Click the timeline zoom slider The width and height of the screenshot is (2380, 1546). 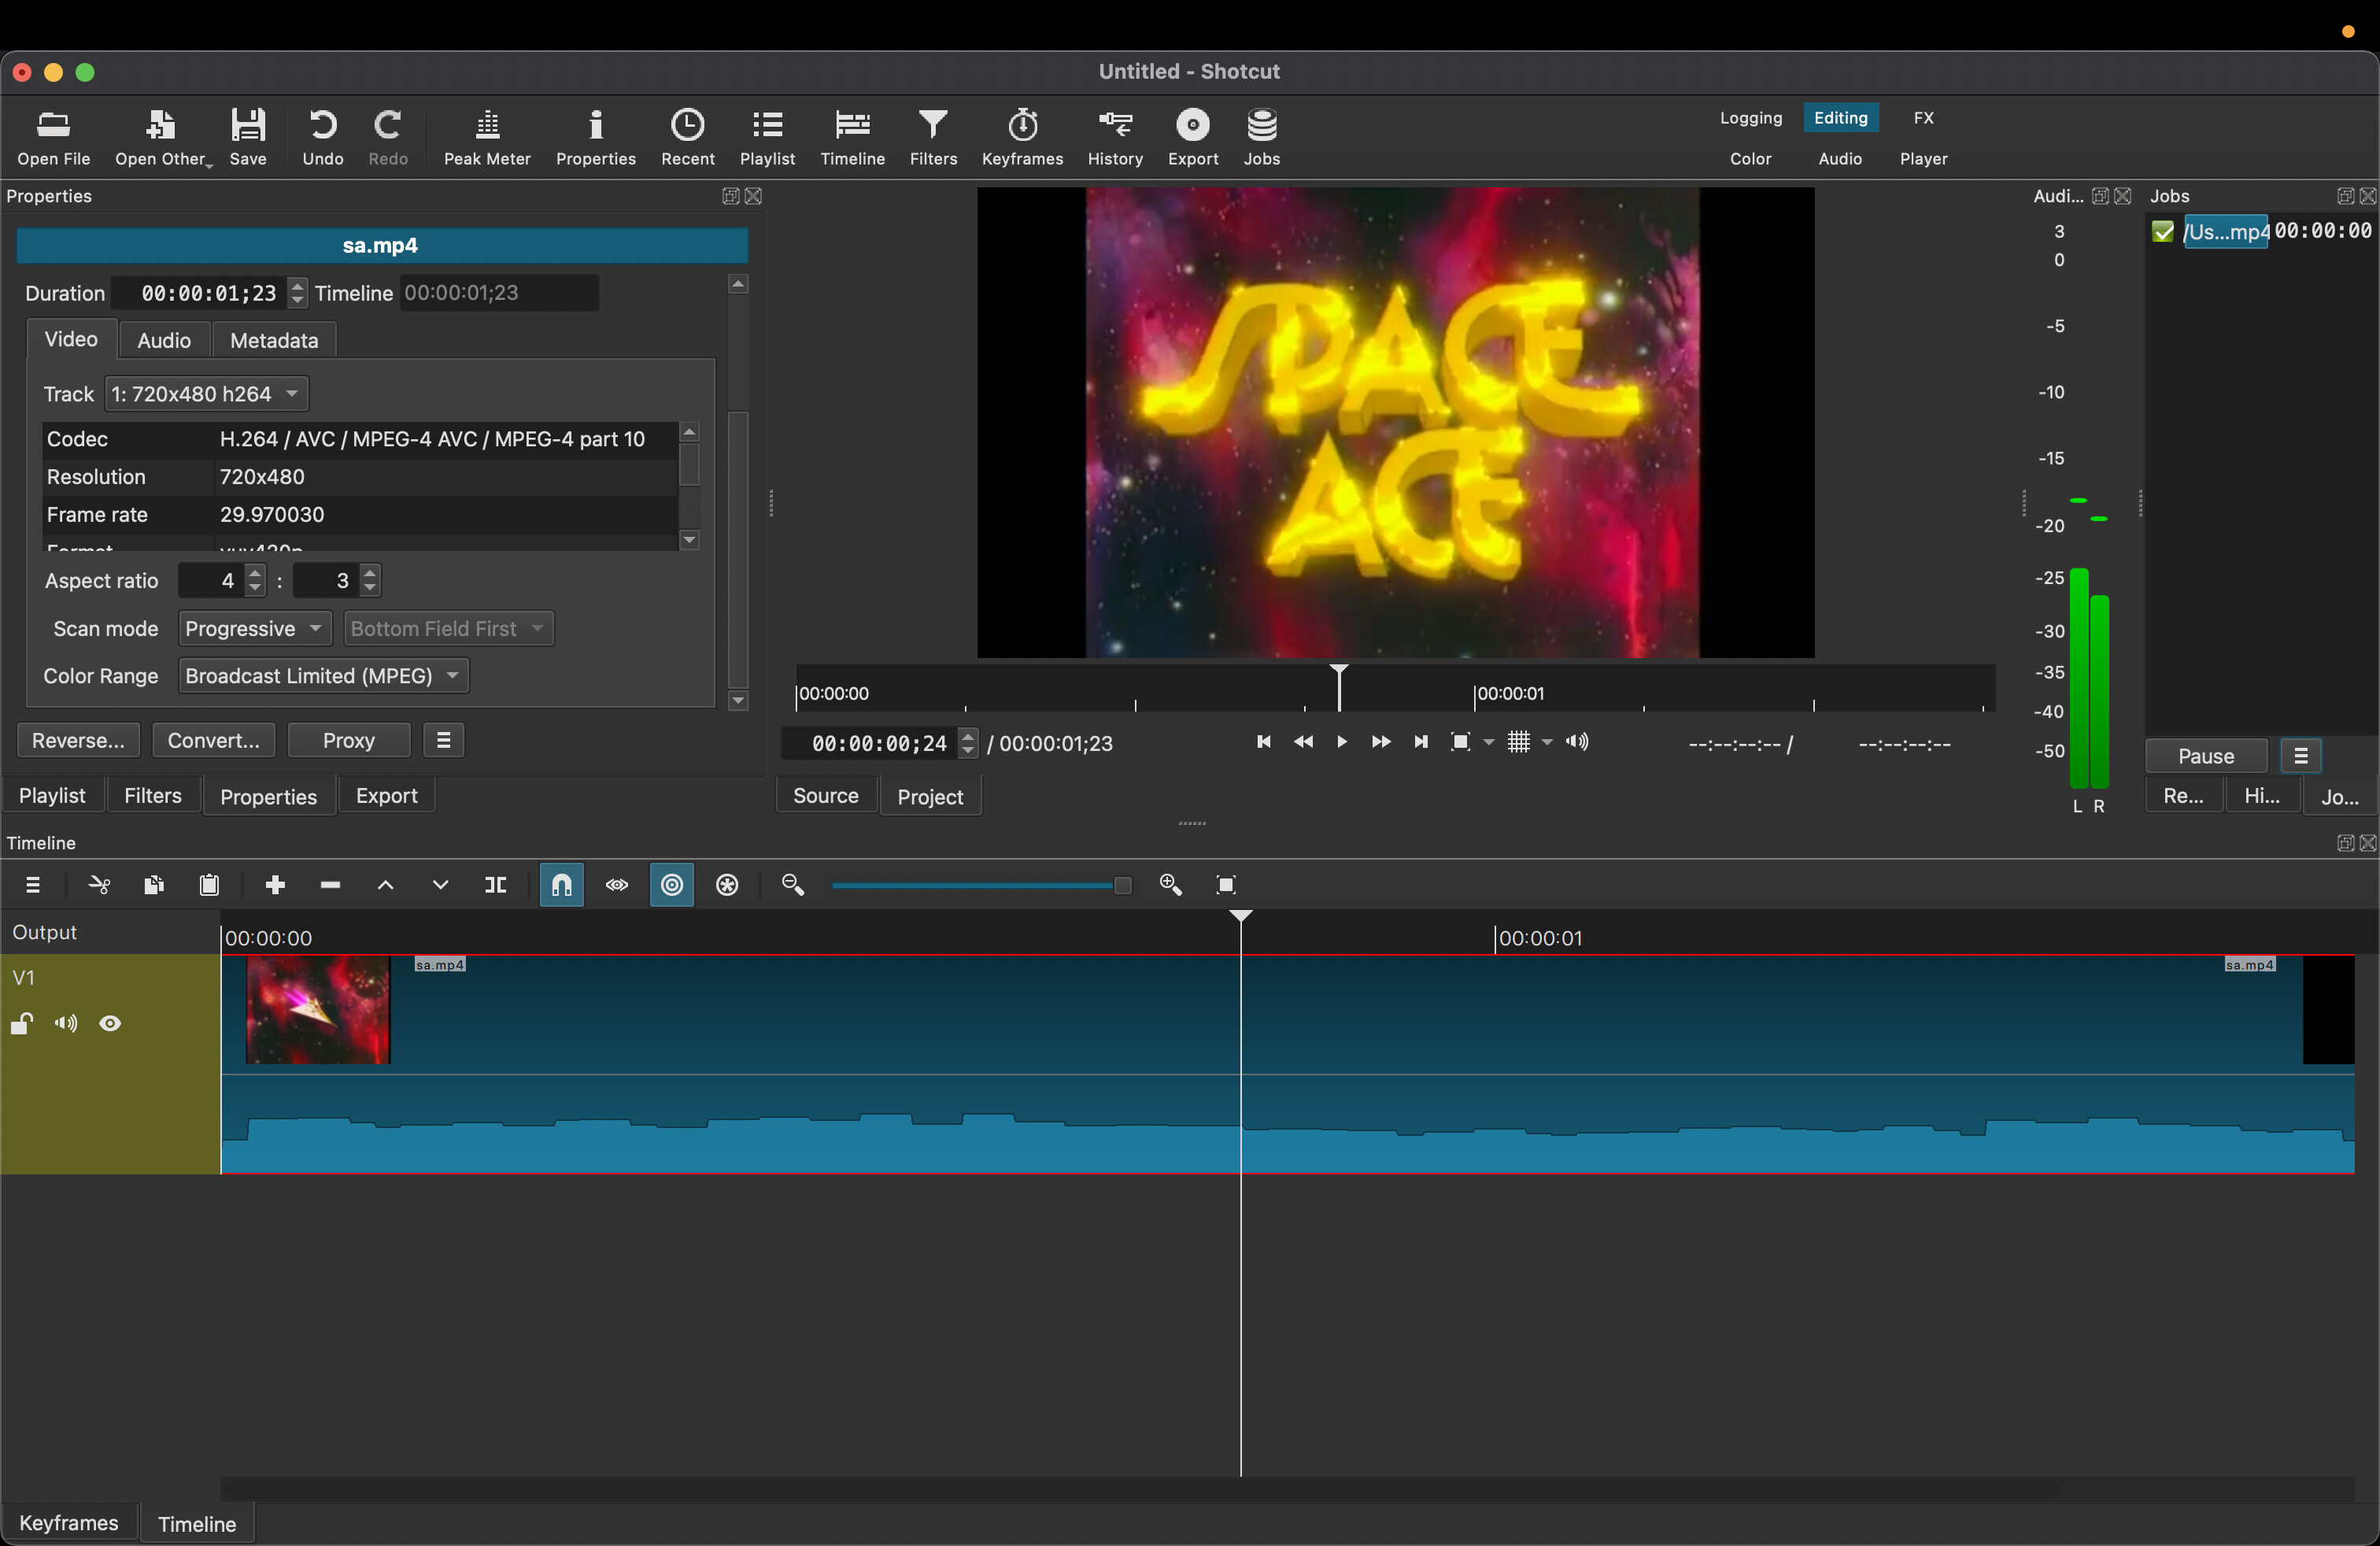tap(980, 885)
